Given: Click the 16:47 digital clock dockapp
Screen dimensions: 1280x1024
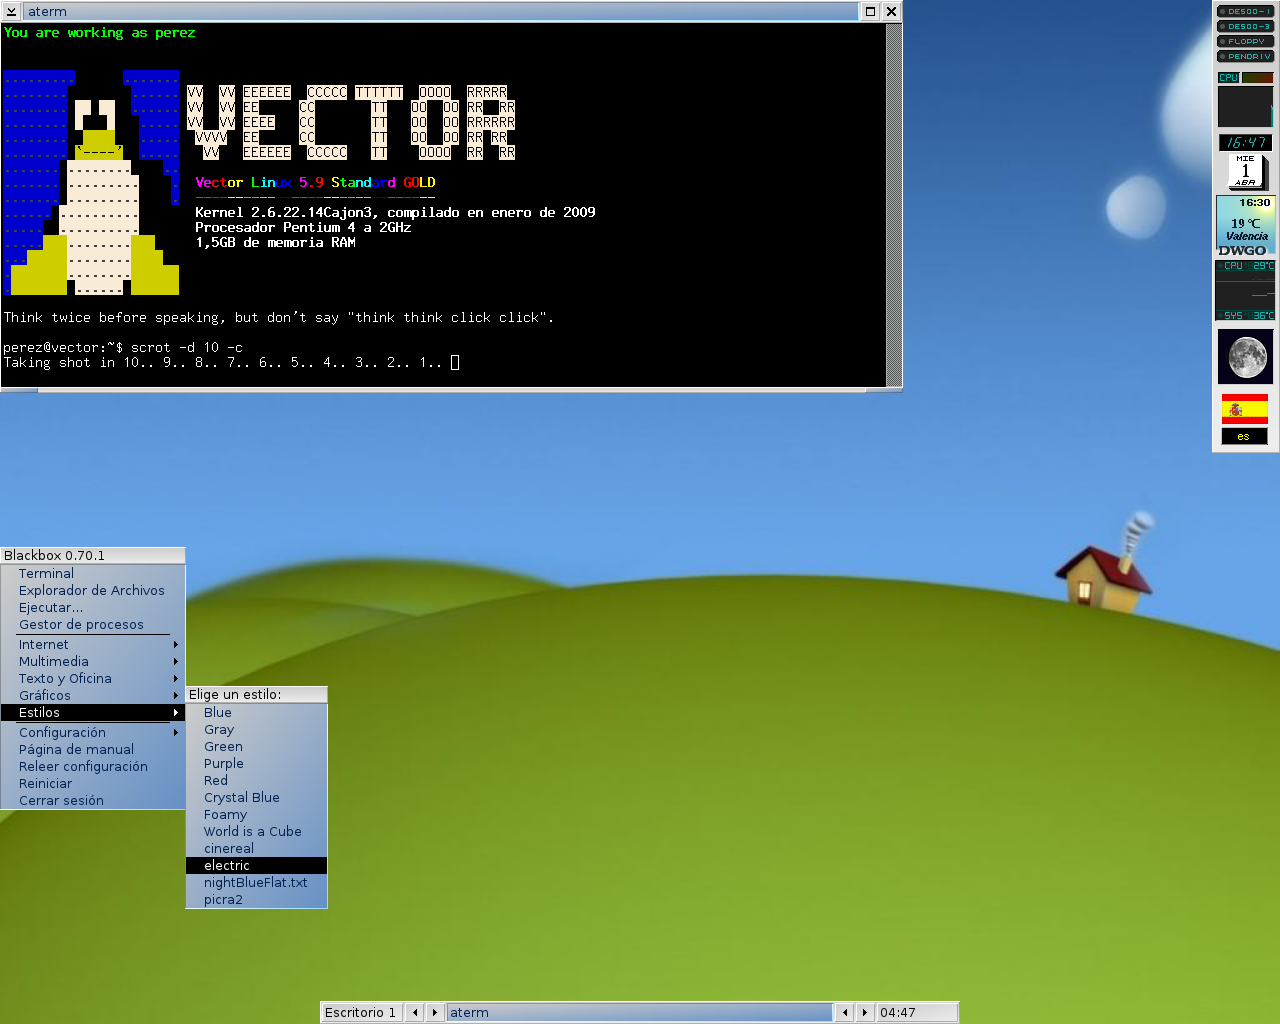Looking at the screenshot, I should [1245, 142].
